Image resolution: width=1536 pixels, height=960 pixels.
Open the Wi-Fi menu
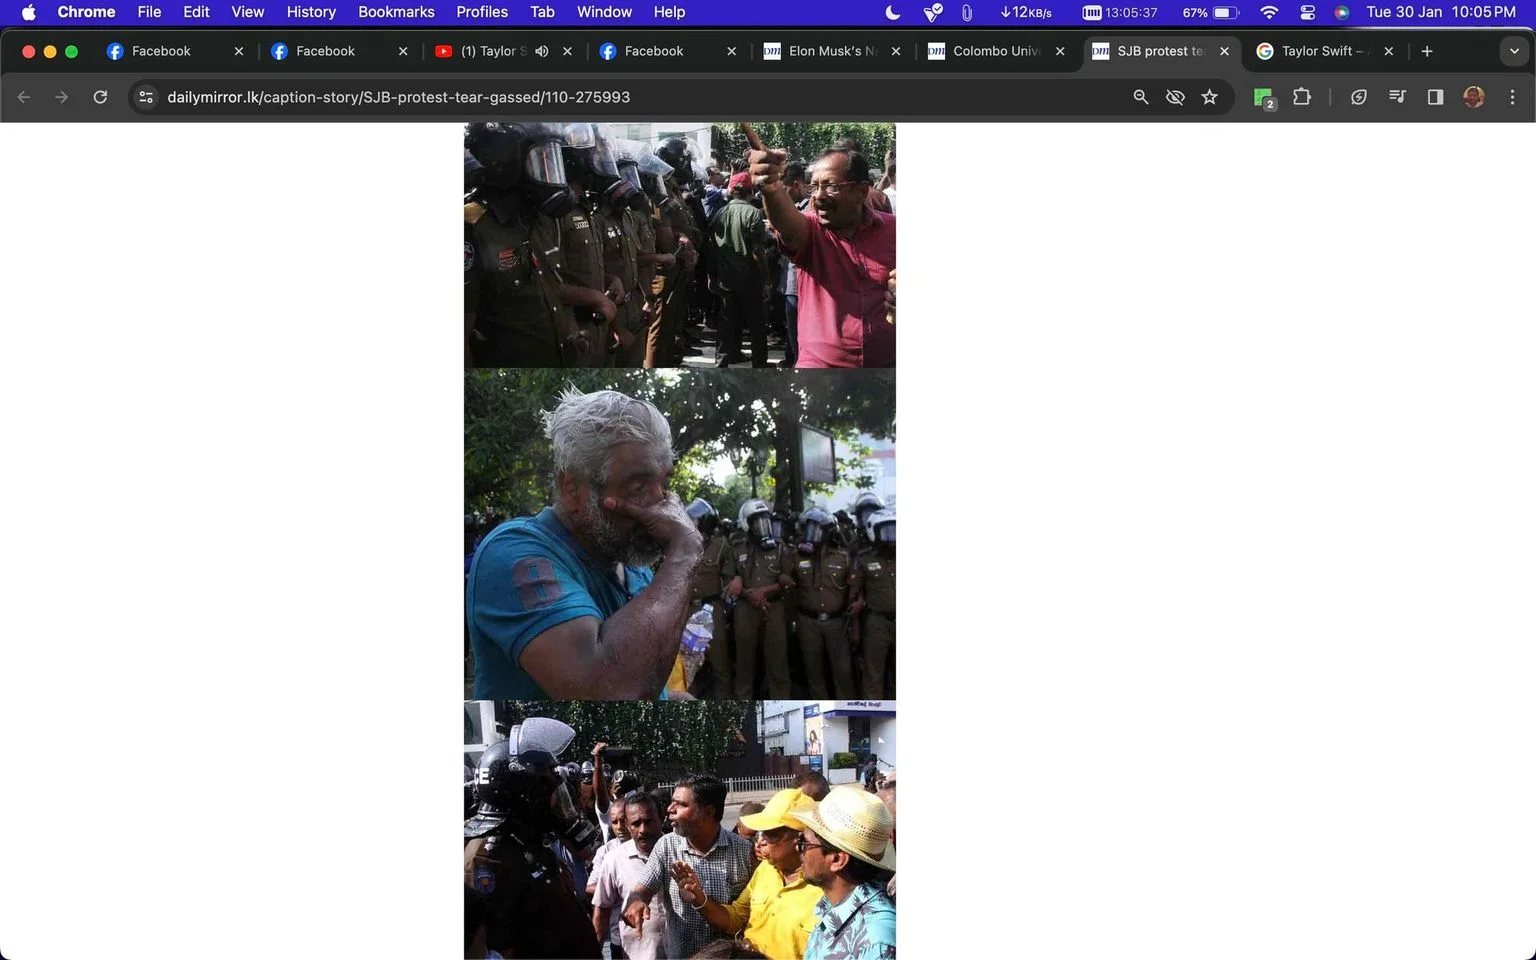1269,12
